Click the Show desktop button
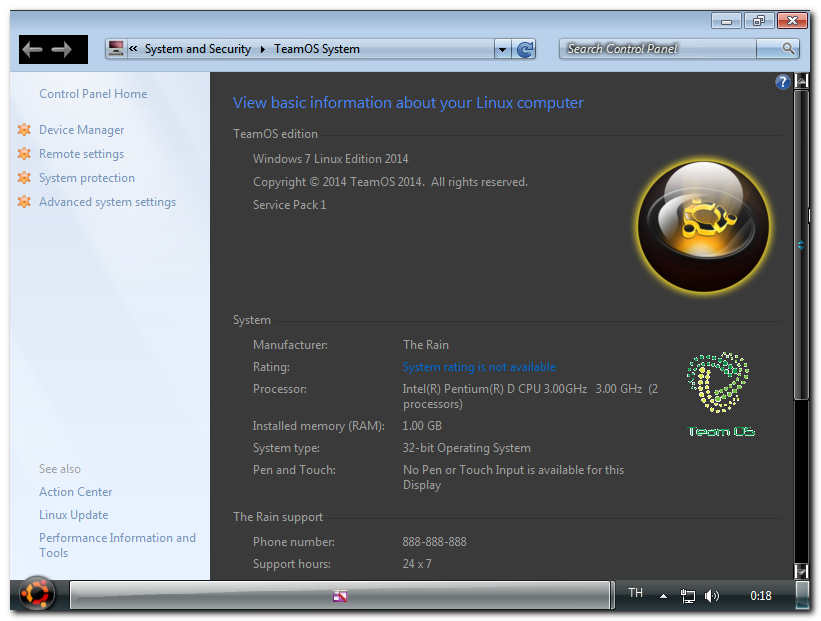 click(x=802, y=595)
